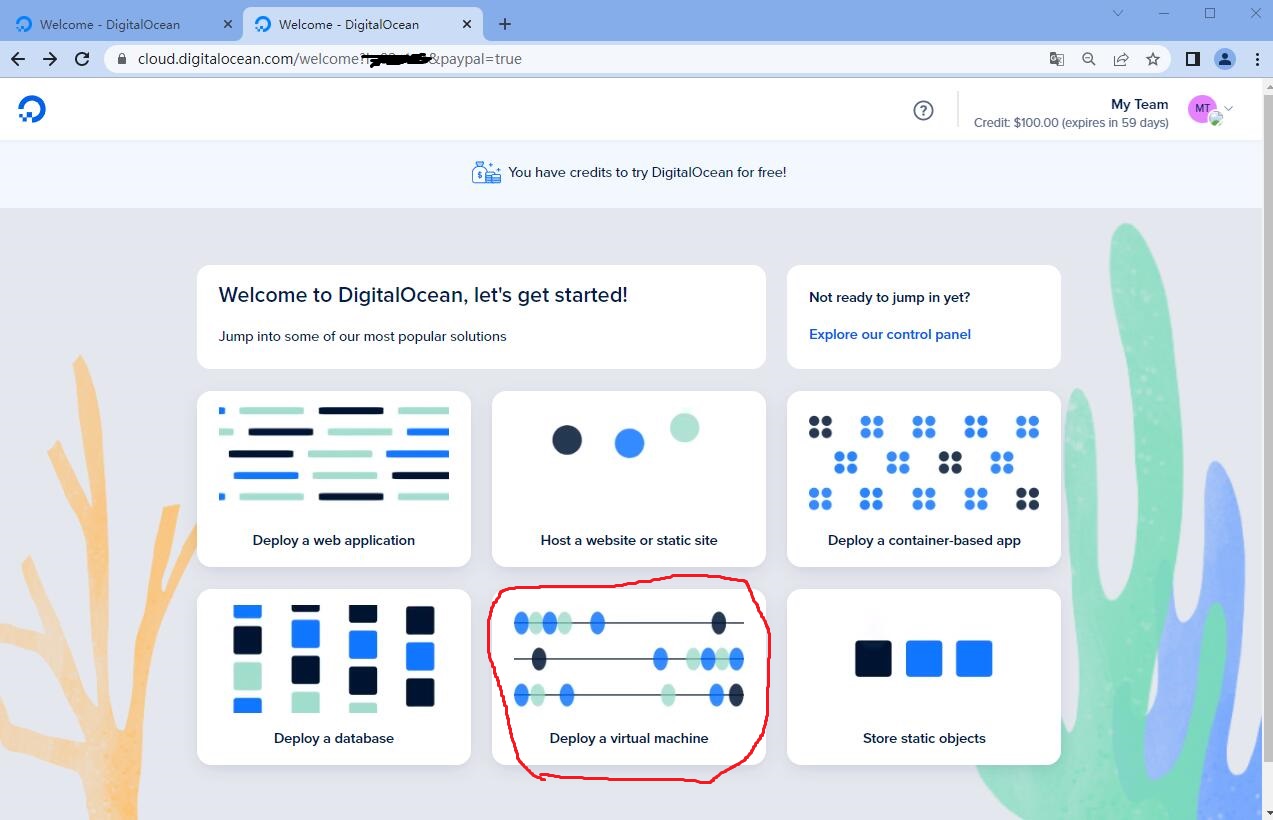
Task: Select the Deploy a virtual machine card
Action: [x=629, y=677]
